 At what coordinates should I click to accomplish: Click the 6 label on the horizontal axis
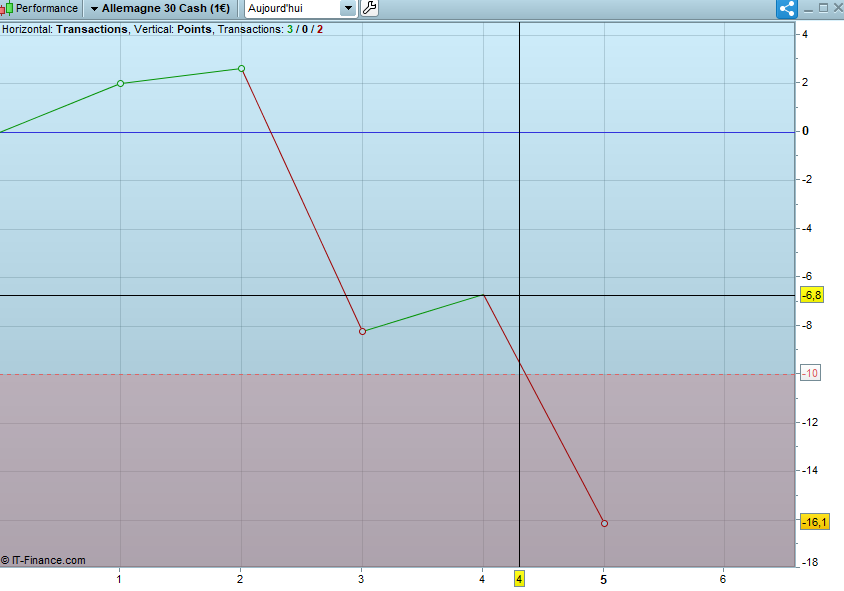pyautogui.click(x=723, y=579)
